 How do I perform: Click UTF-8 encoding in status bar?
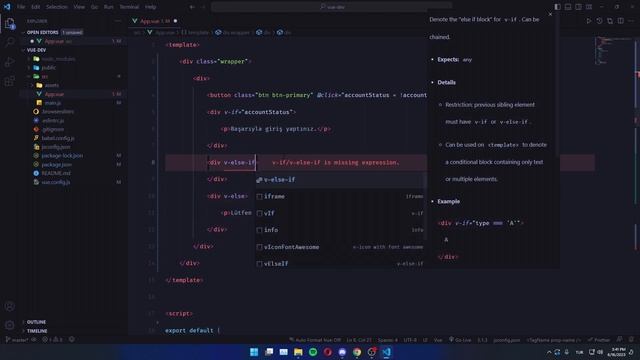click(x=410, y=340)
